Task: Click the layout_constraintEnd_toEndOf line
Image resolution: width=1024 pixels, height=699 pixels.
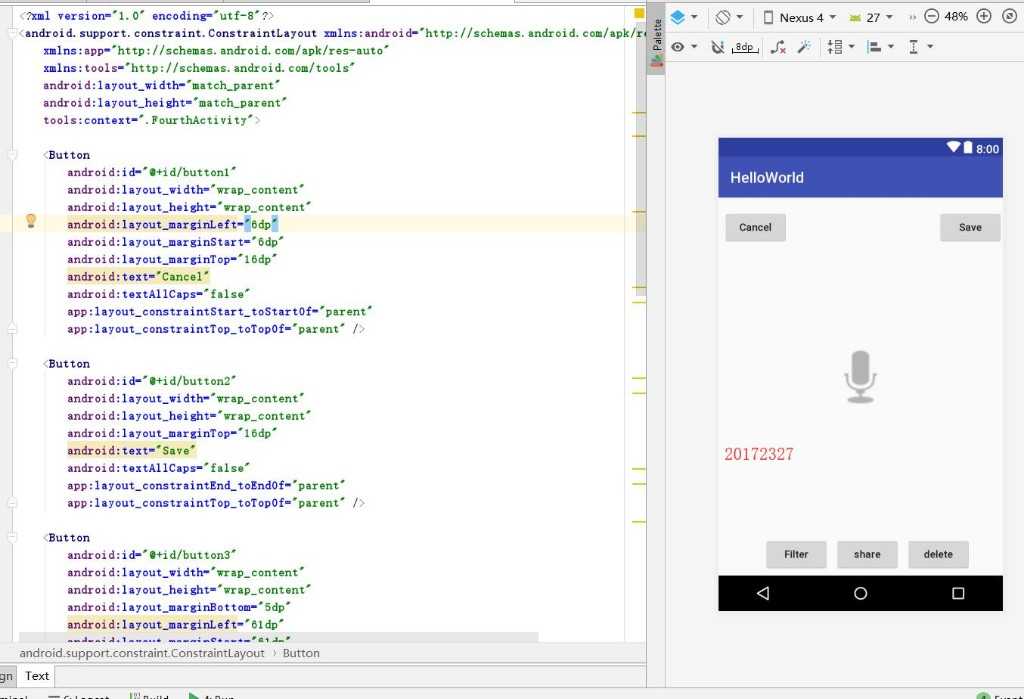Action: (206, 486)
